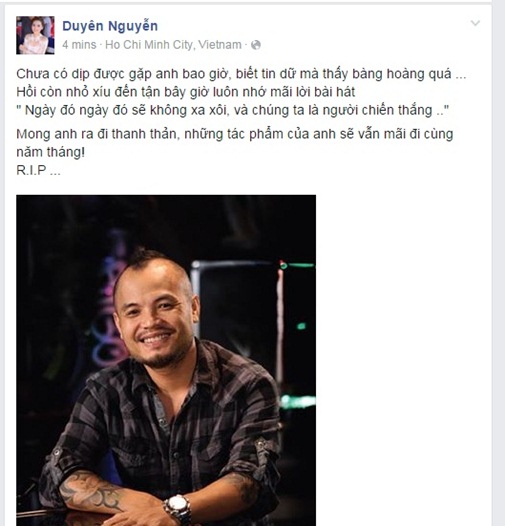505x526 pixels.
Task: Click the 'R.I.P ...' text
Action: coord(38,170)
